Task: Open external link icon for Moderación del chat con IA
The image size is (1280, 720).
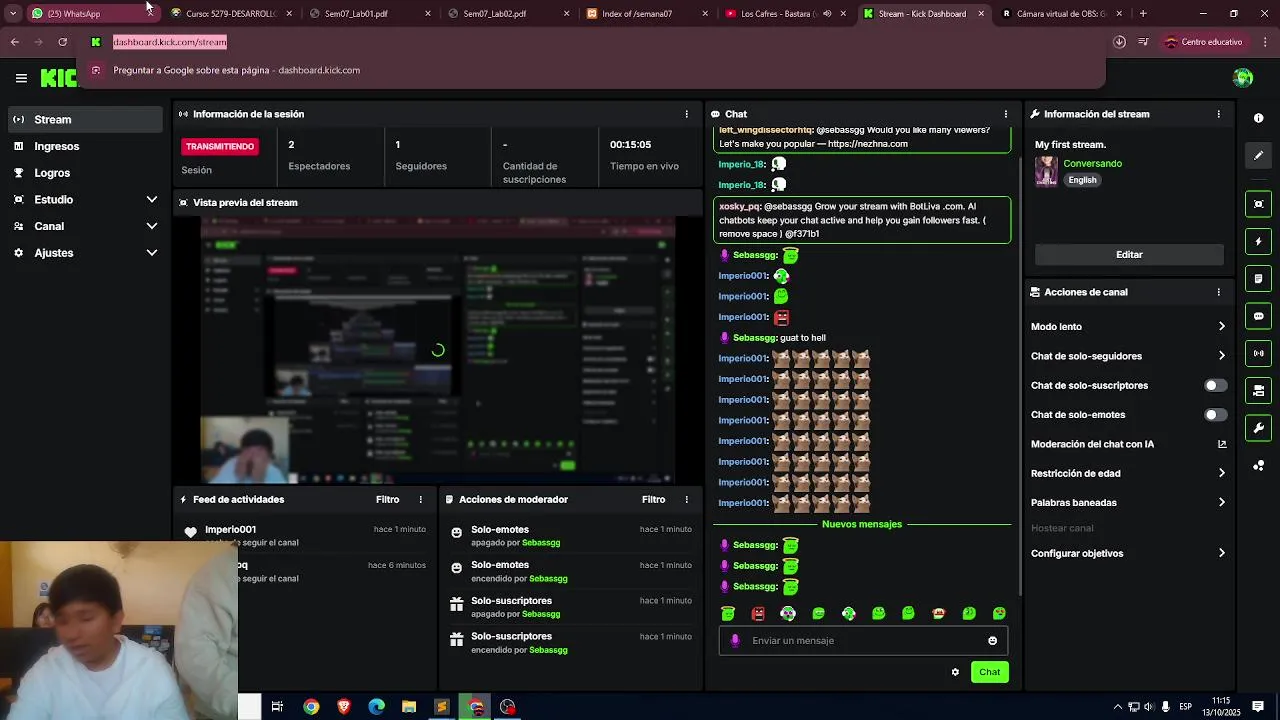Action: point(1221,444)
